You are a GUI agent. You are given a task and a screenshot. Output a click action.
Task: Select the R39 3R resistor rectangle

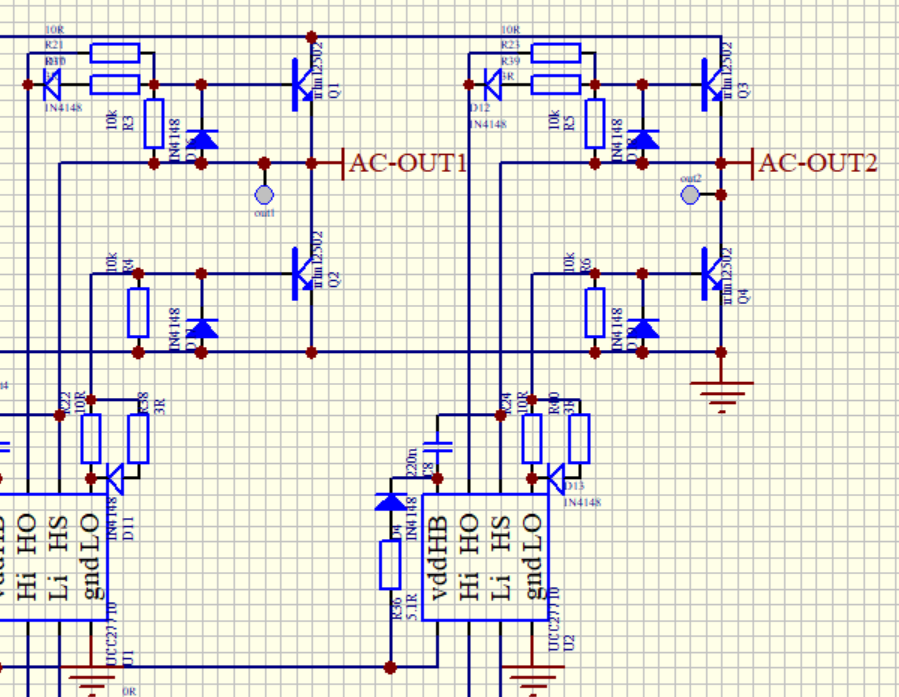pyautogui.click(x=556, y=84)
